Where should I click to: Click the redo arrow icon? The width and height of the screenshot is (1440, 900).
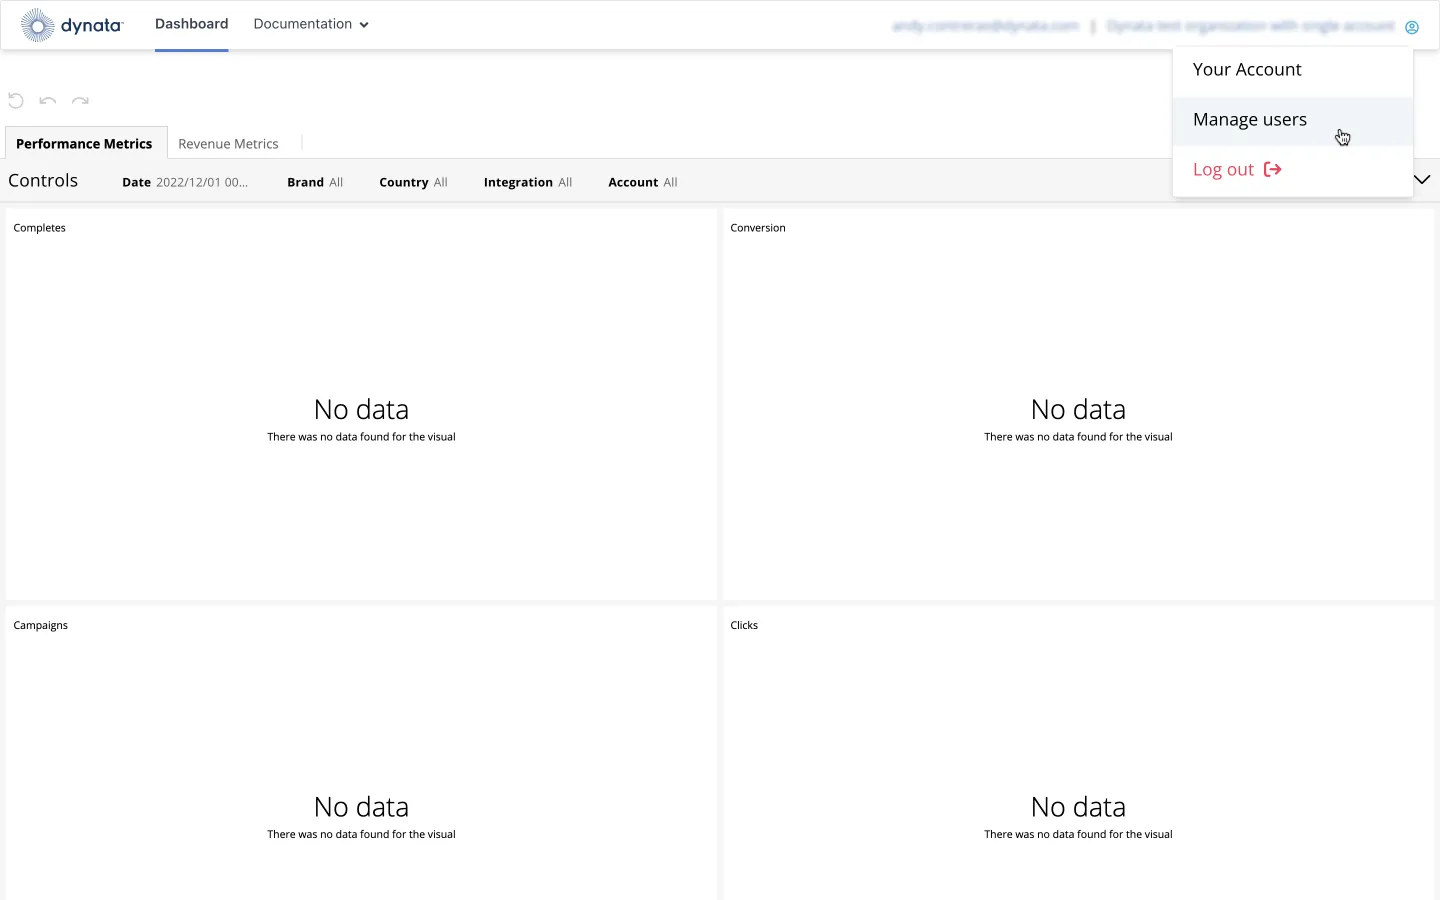coord(81,100)
